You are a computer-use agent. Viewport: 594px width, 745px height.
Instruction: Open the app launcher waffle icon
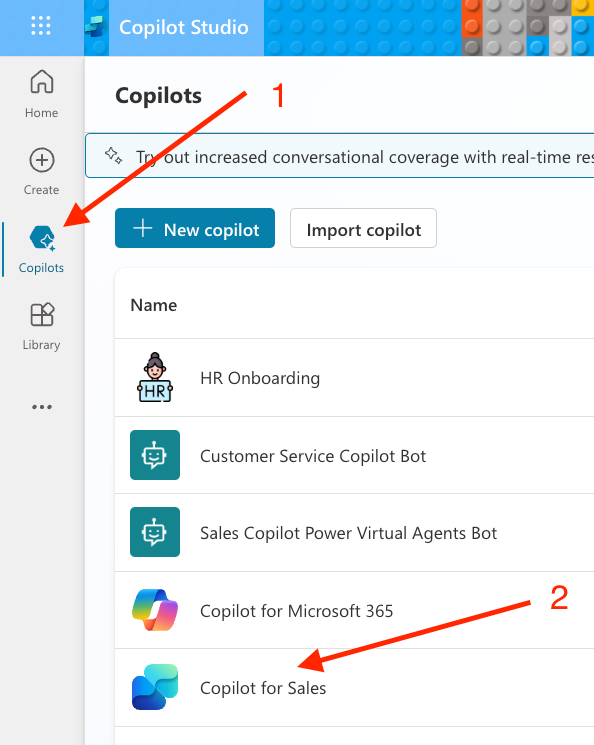pyautogui.click(x=41, y=26)
